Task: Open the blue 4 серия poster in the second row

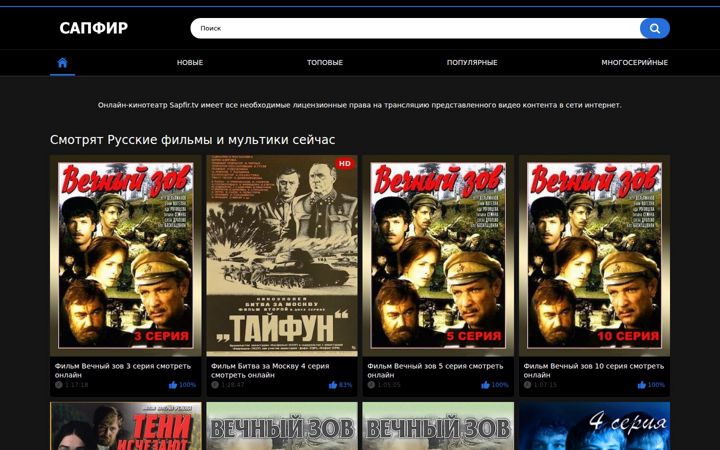Action: pos(594,426)
